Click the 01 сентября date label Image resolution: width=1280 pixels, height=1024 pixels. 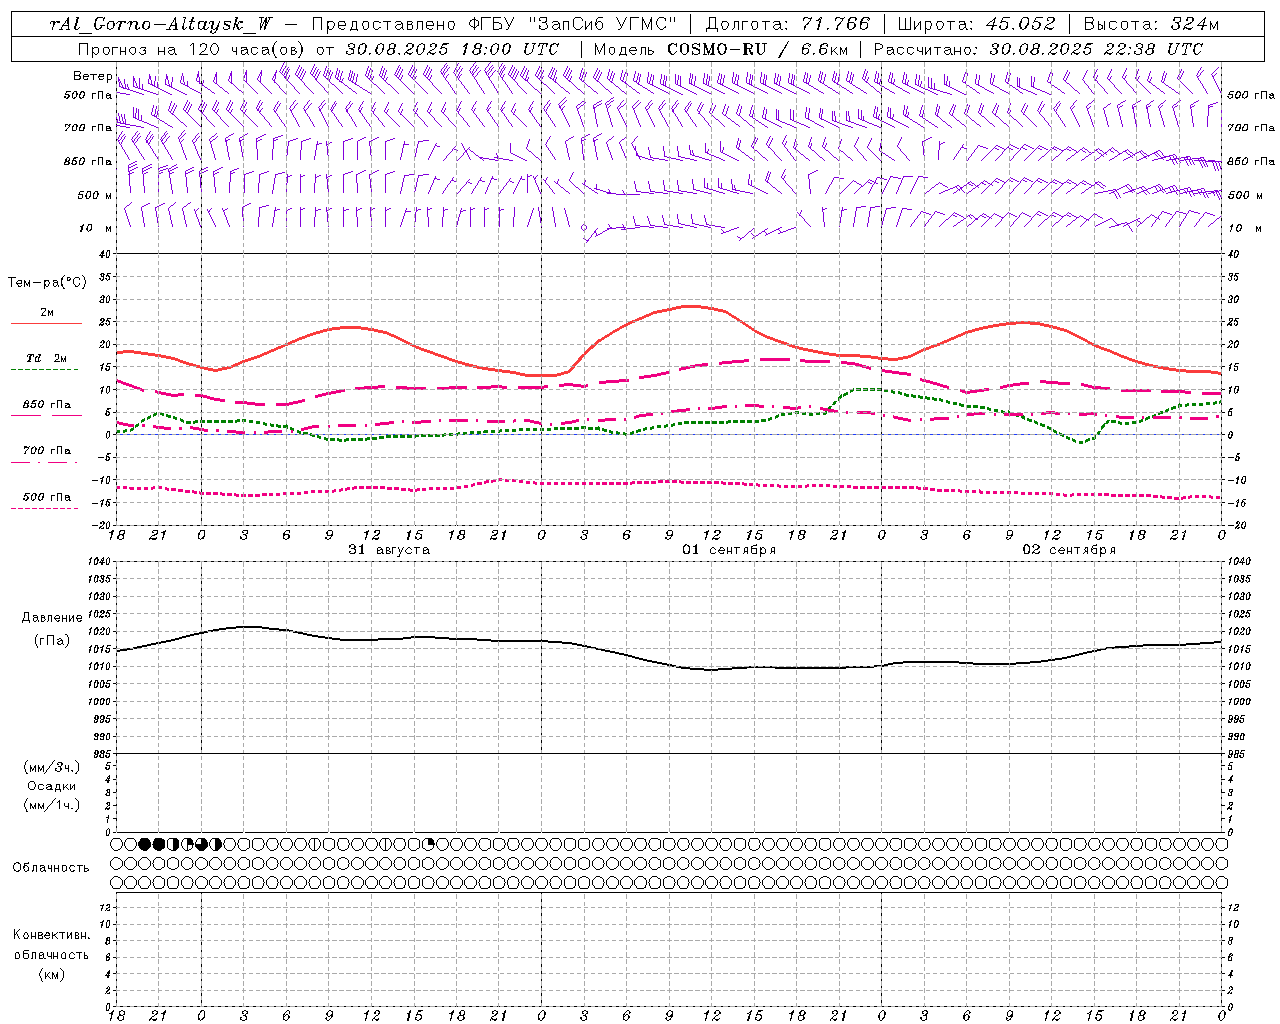click(729, 550)
